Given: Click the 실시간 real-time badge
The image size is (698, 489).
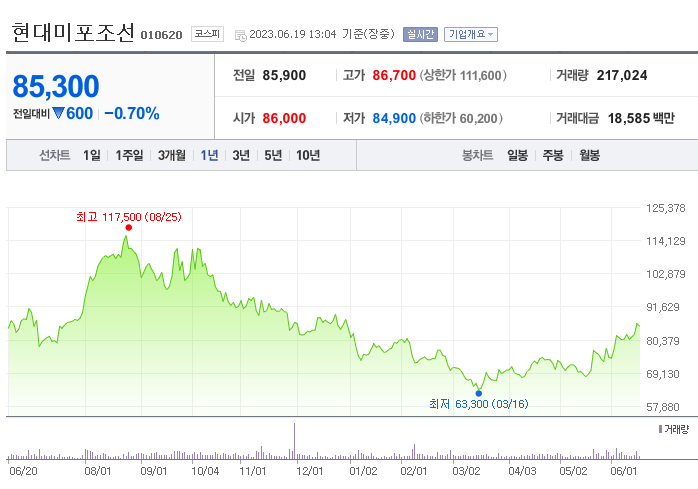Looking at the screenshot, I should [420, 34].
